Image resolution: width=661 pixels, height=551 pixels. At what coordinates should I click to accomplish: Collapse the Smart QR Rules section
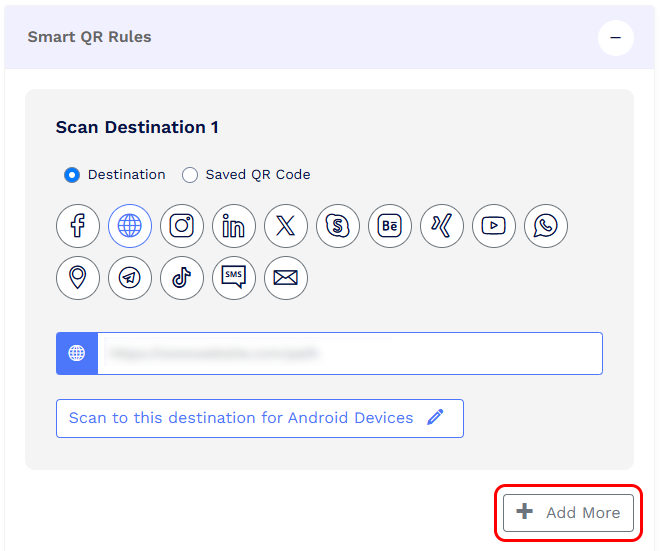click(x=615, y=38)
